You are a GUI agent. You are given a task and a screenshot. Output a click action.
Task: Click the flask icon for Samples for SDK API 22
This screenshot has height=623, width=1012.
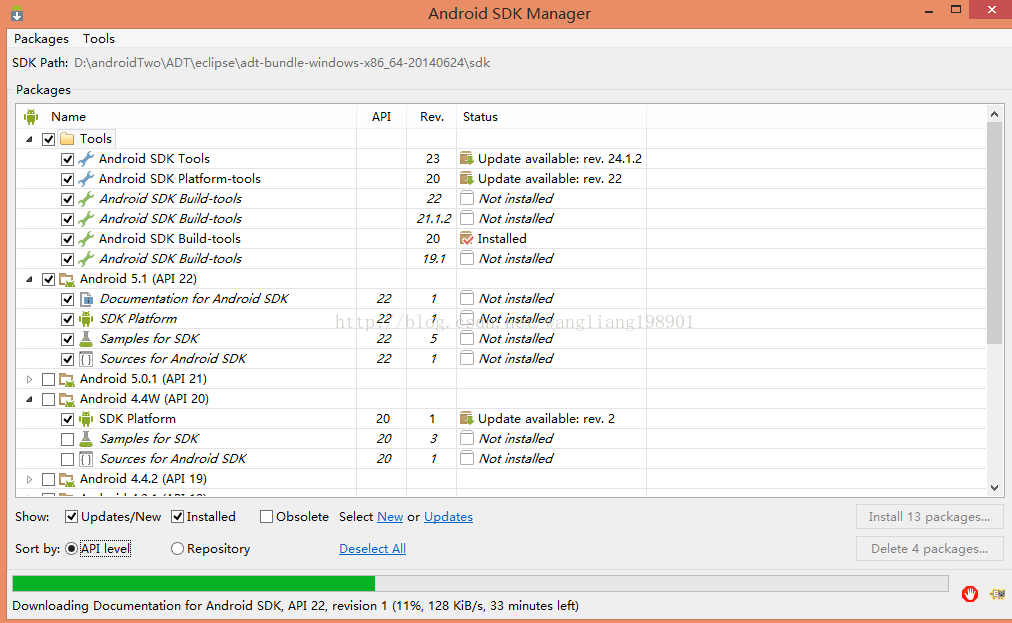coord(86,339)
